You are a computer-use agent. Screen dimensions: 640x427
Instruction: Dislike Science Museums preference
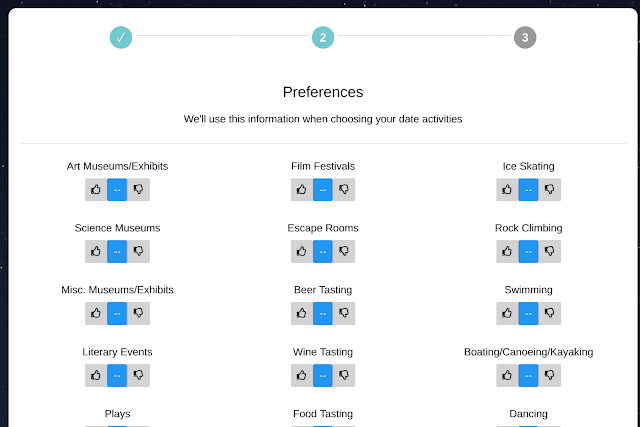click(x=139, y=251)
